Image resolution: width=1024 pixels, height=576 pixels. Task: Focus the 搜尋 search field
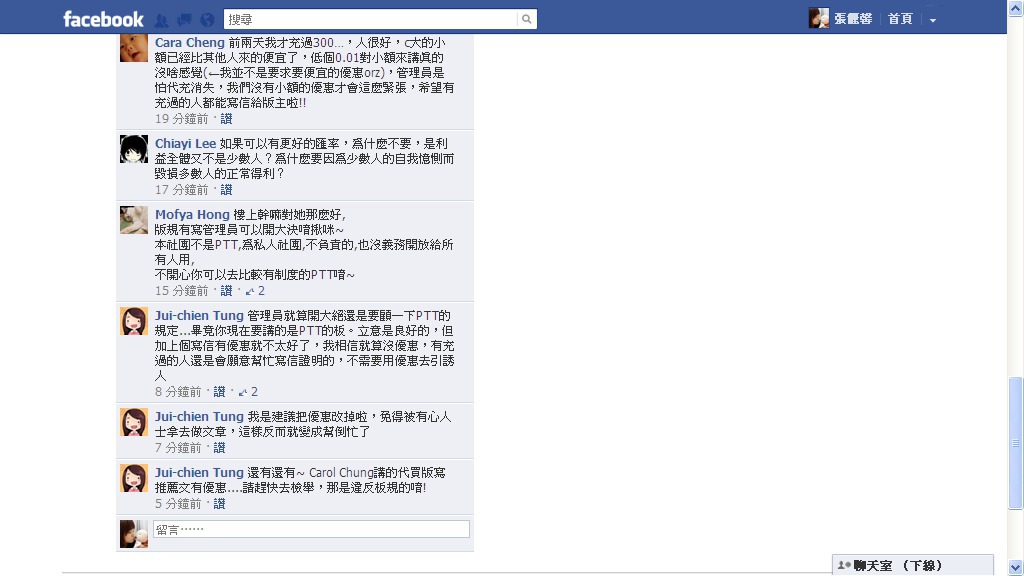click(x=370, y=20)
